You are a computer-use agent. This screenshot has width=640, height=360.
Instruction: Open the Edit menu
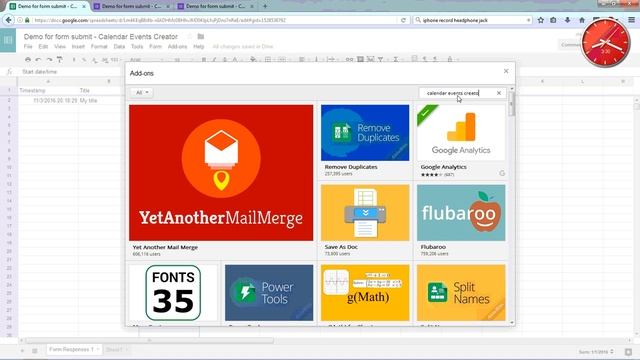click(x=43, y=47)
